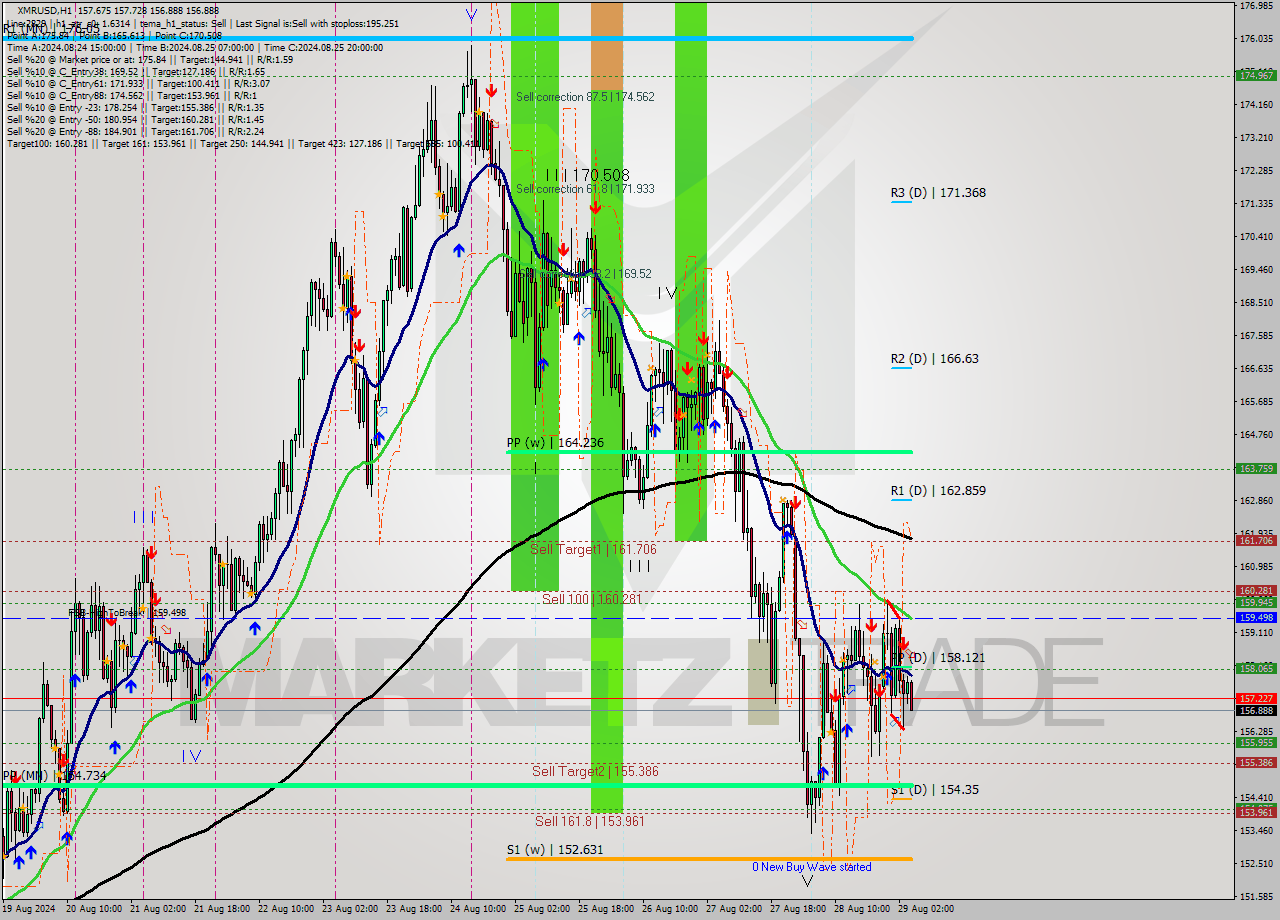Click the 'S1 (D) | 154.35' pivot label
The image size is (1280, 920).
934,790
